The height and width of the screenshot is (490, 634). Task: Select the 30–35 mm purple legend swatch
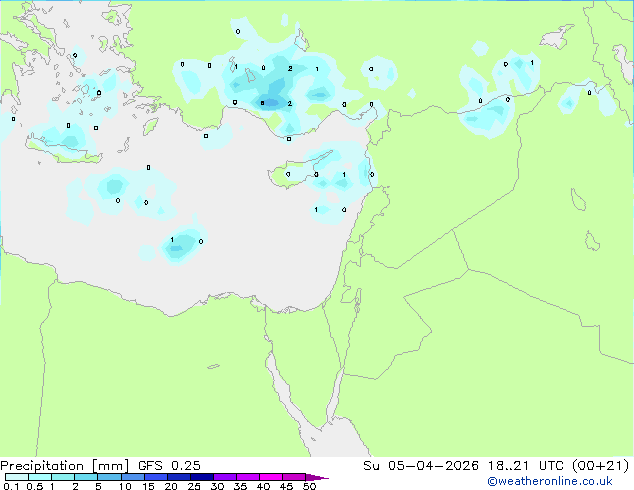225,477
